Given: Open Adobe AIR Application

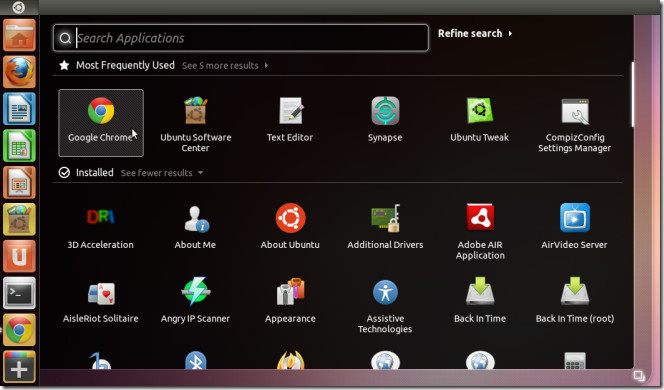Looking at the screenshot, I should (480, 232).
